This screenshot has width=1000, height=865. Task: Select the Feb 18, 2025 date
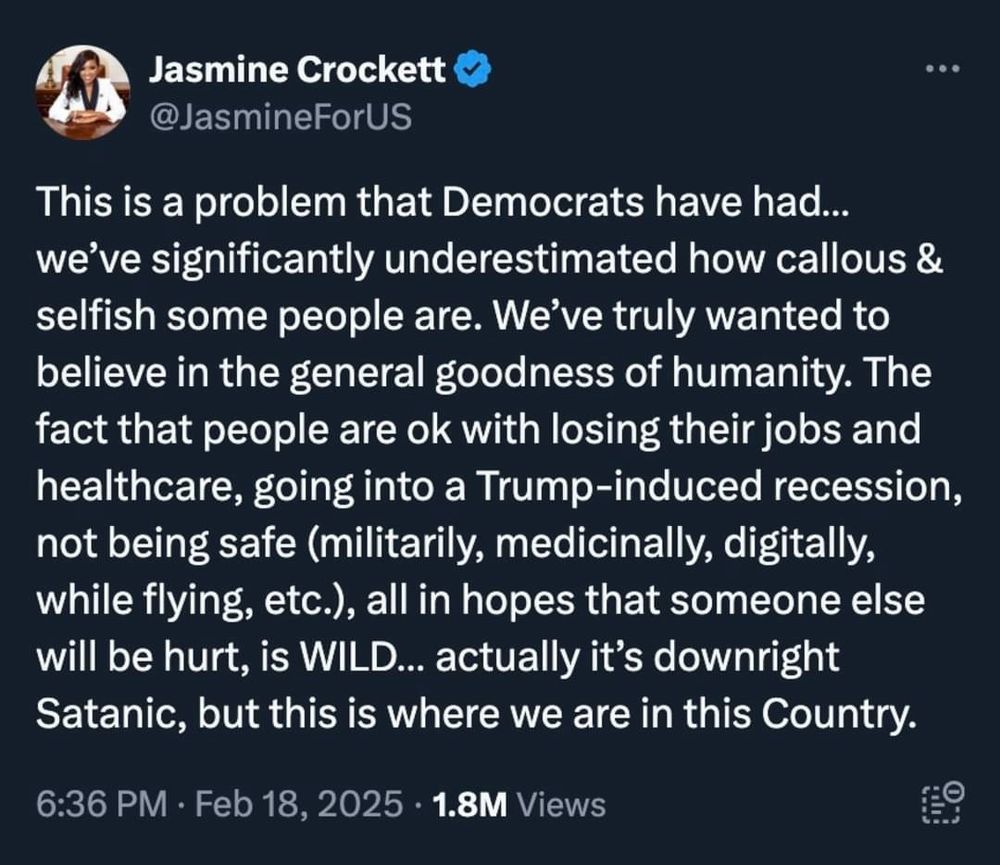[x=299, y=804]
